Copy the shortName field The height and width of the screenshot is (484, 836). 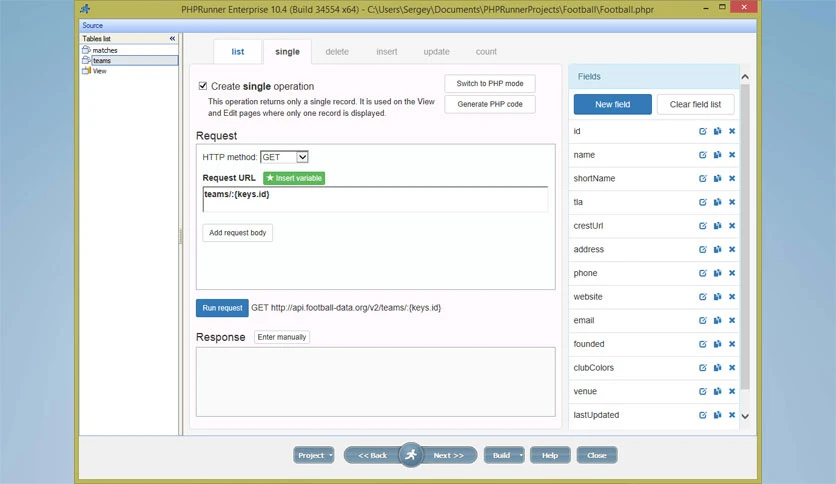(718, 179)
